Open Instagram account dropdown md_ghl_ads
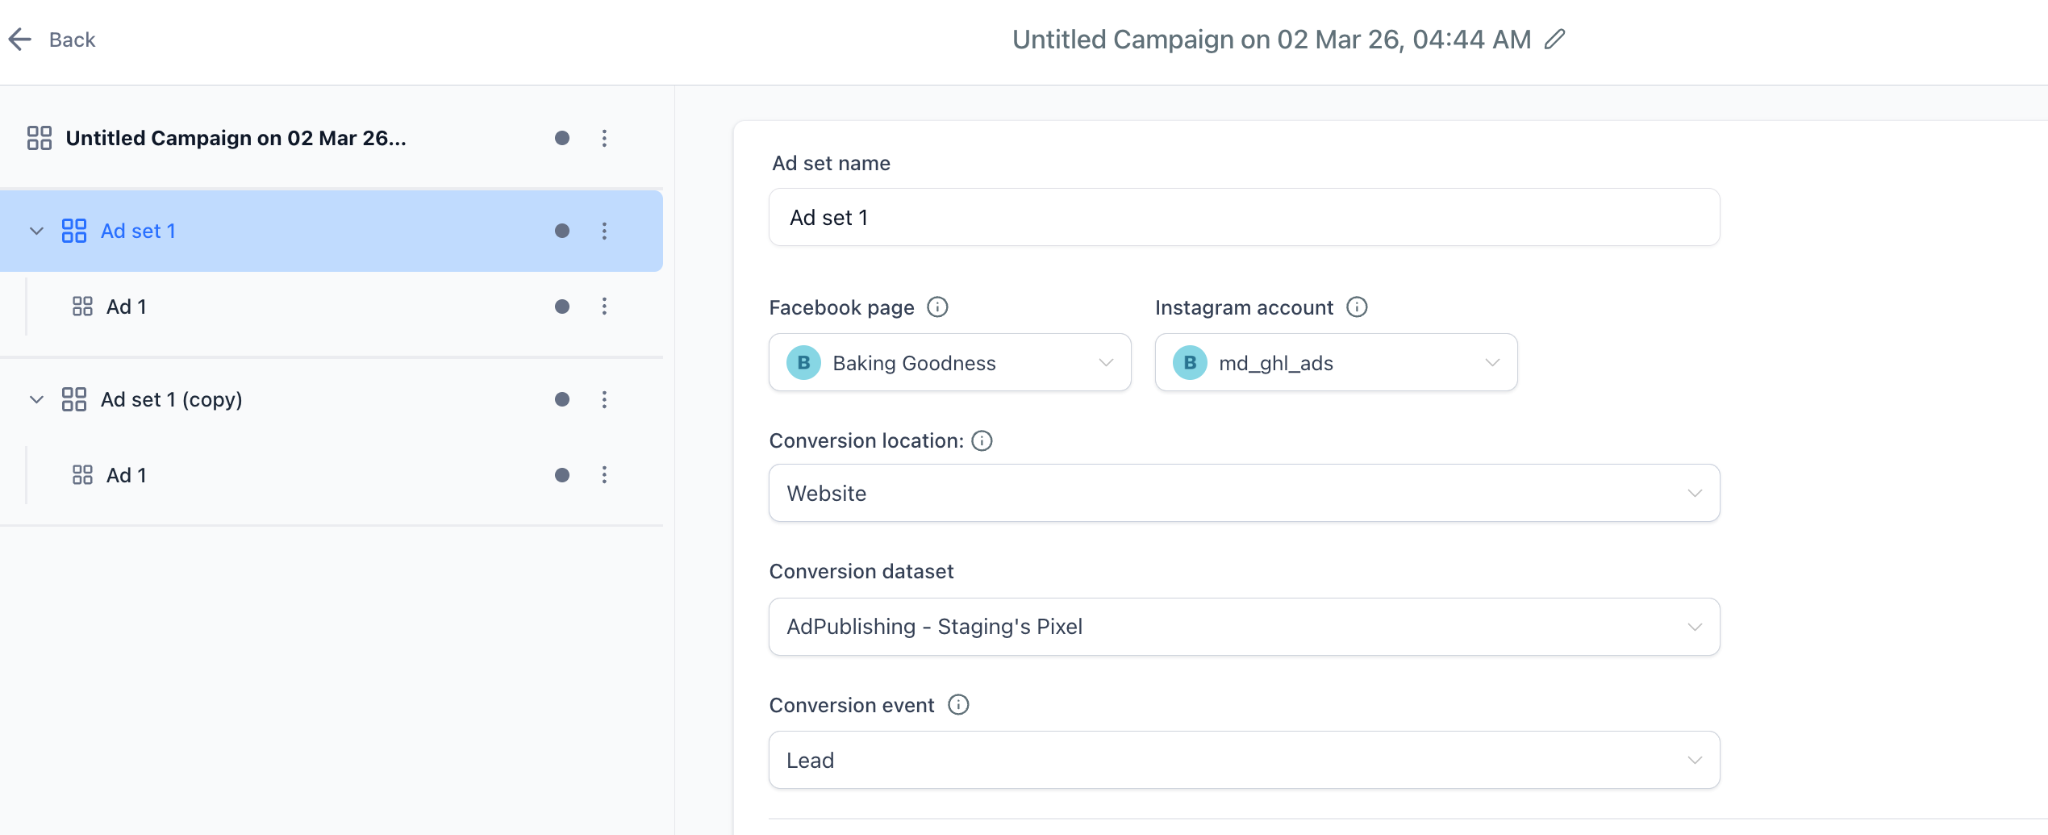Viewport: 2048px width, 835px height. pos(1336,362)
